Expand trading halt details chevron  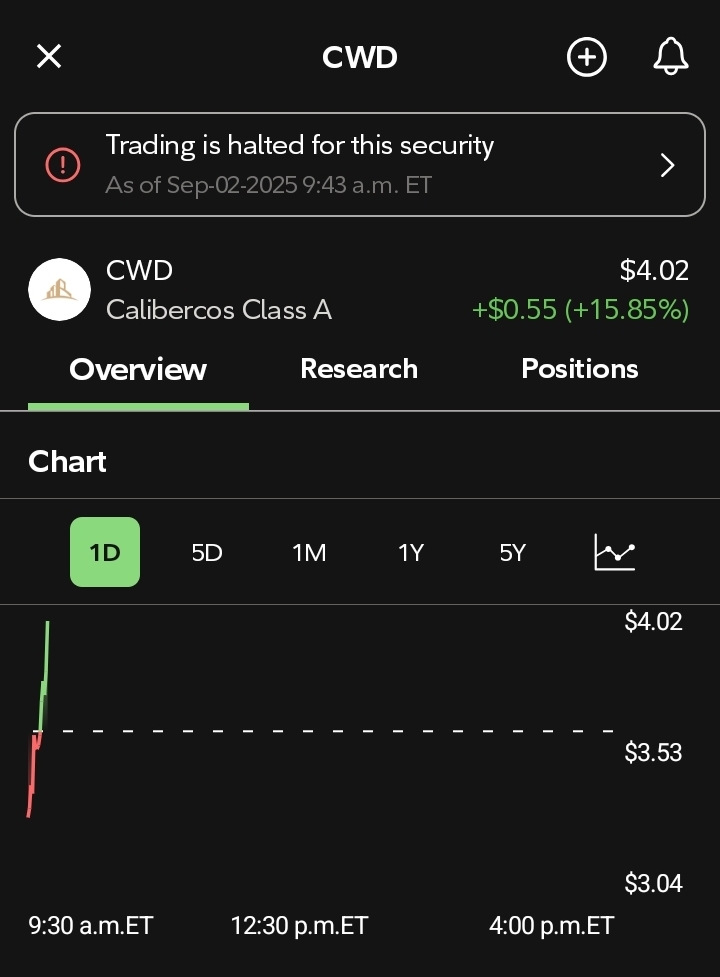point(667,165)
